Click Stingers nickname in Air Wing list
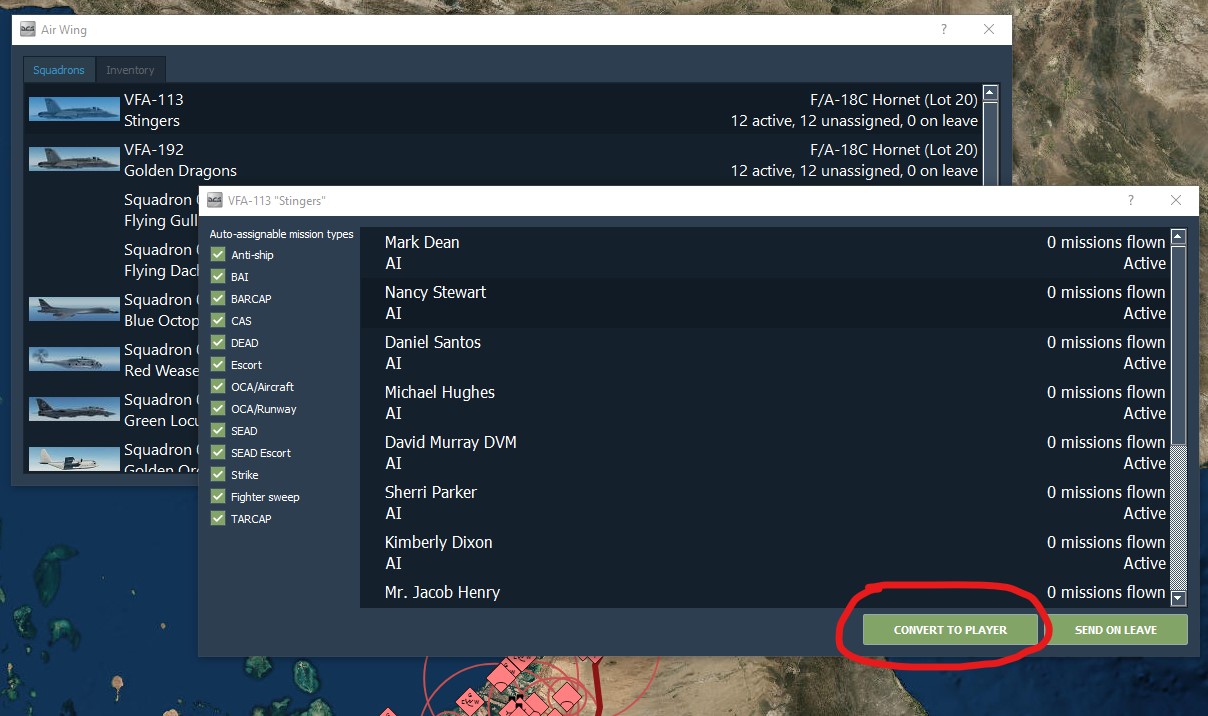 [x=152, y=121]
